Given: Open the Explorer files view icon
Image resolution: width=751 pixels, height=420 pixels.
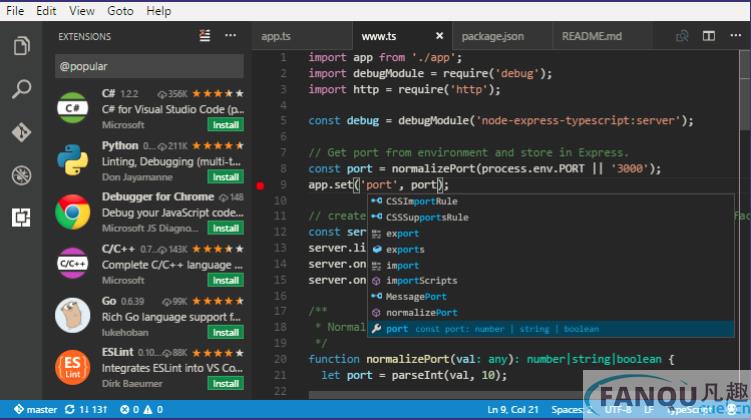Looking at the screenshot, I should point(22,46).
